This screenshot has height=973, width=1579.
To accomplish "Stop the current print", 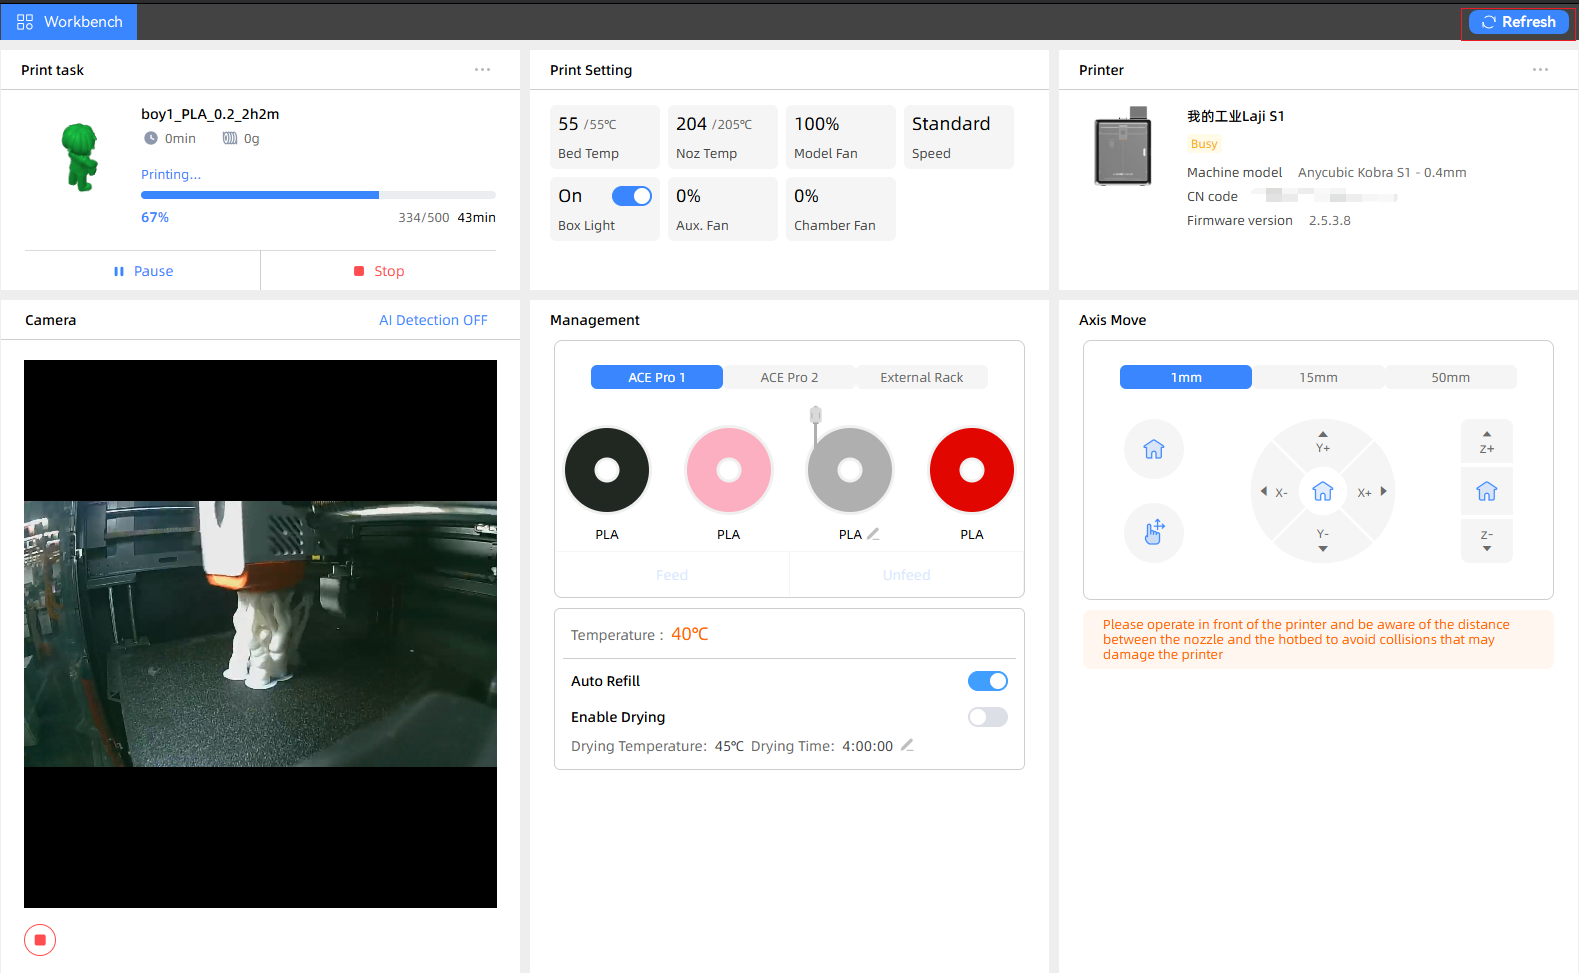I will coord(379,271).
